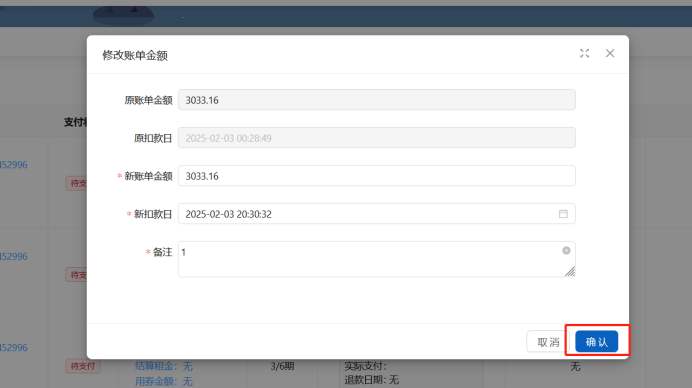Focus the 新扣款日 date input
The image size is (692, 388).
(x=376, y=214)
